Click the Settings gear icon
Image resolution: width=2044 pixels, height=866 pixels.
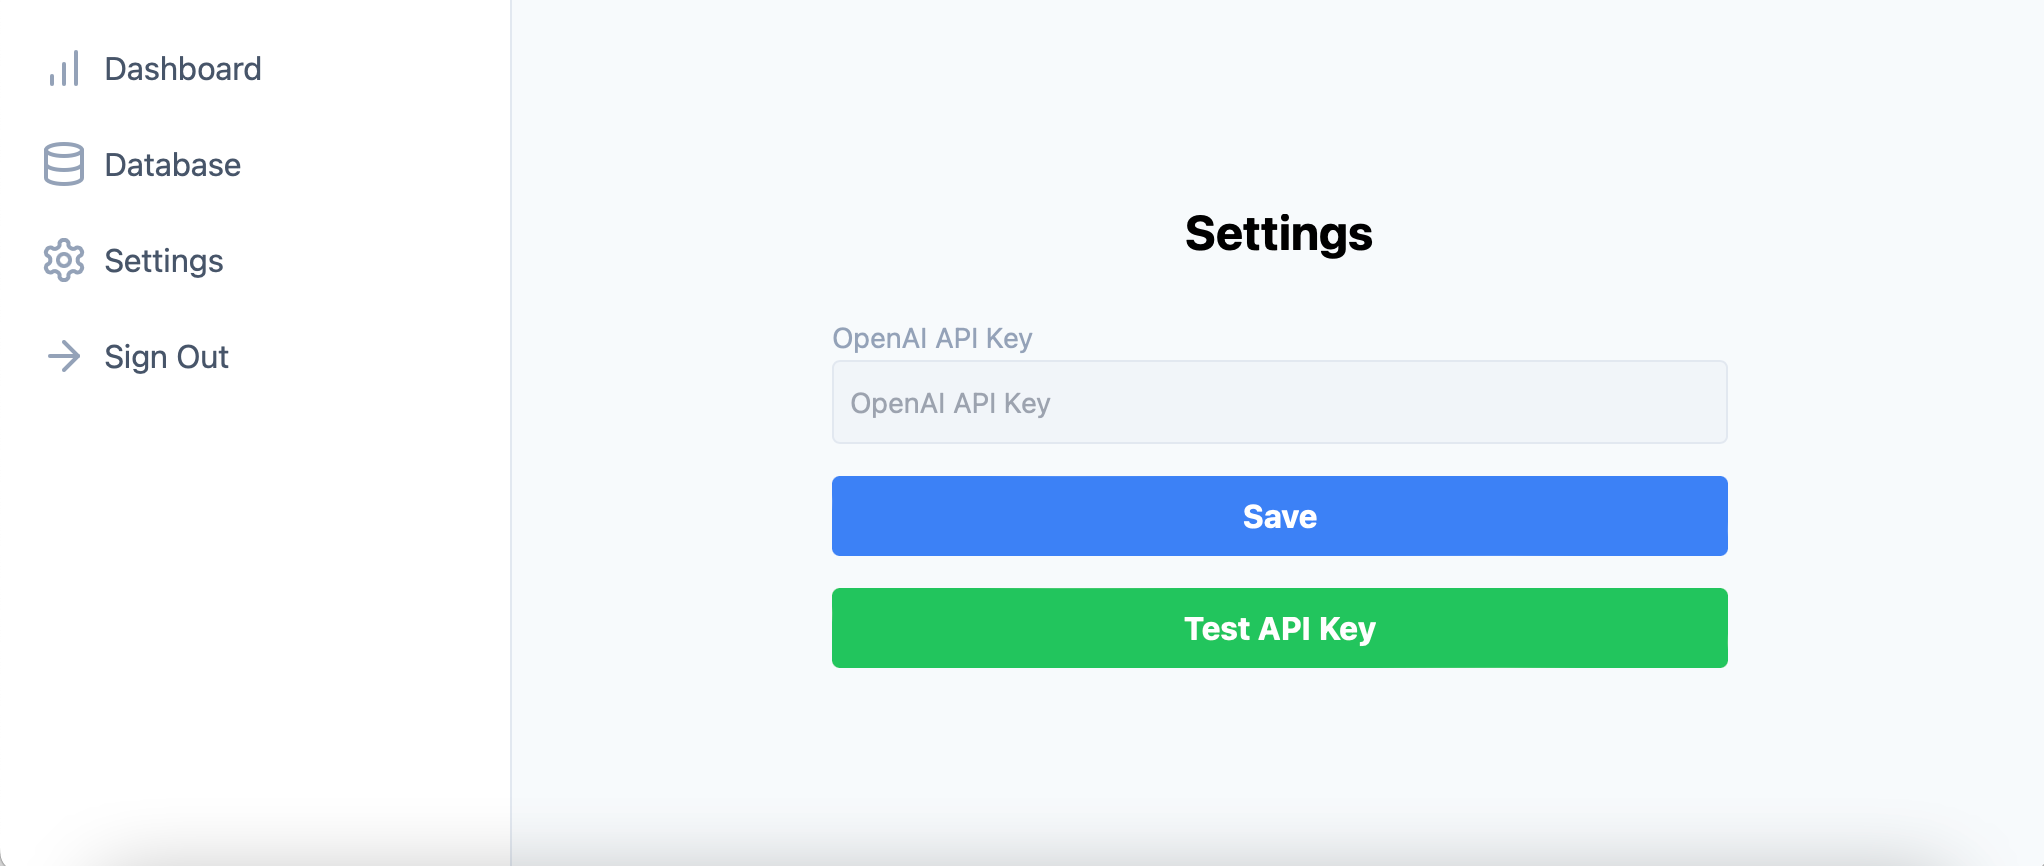pos(64,261)
